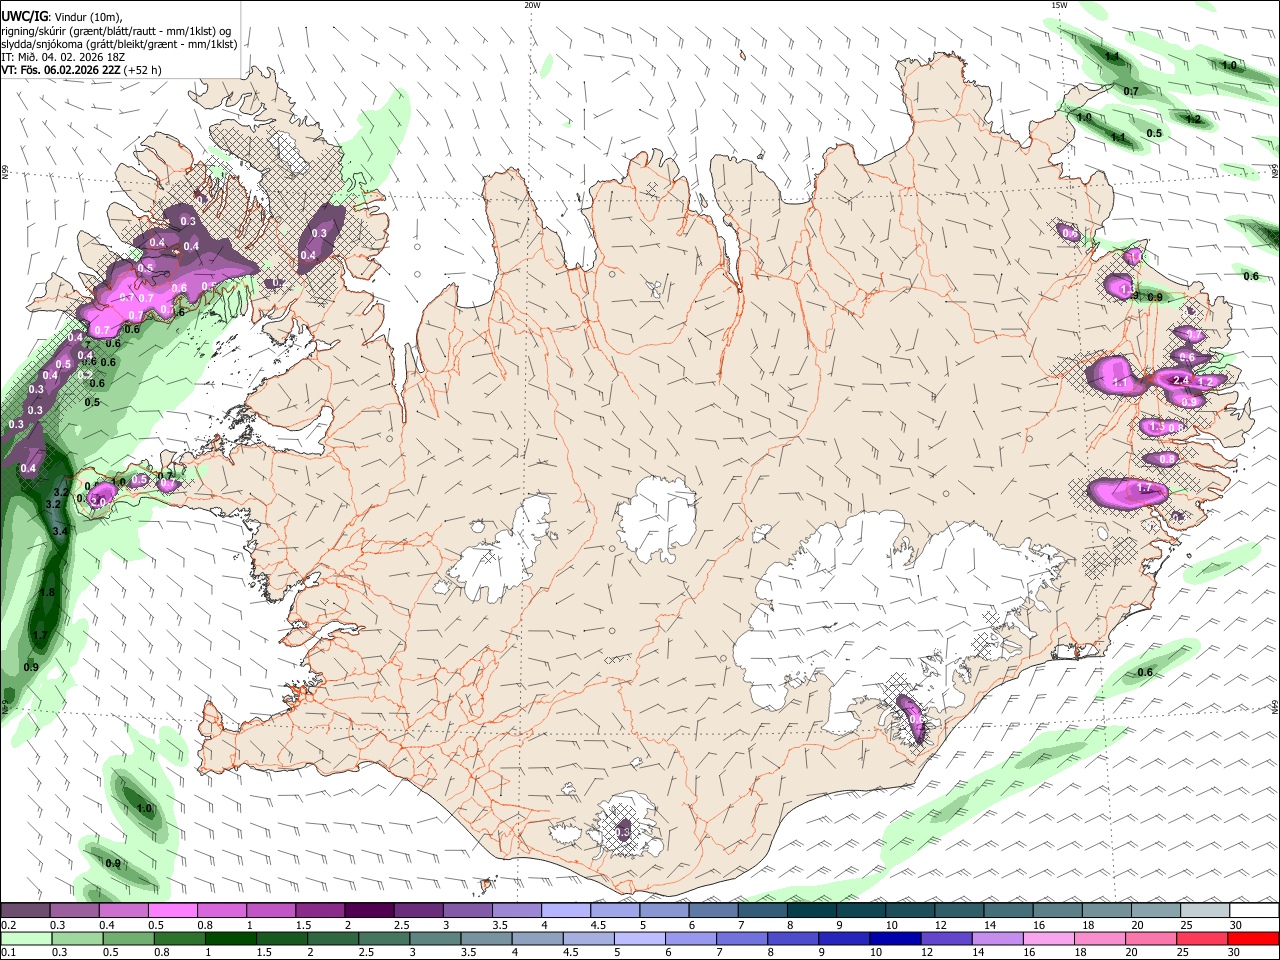1280x960 pixels.
Task: Select the light pink 16–18 lower legend swatch
Action: [x=1048, y=938]
